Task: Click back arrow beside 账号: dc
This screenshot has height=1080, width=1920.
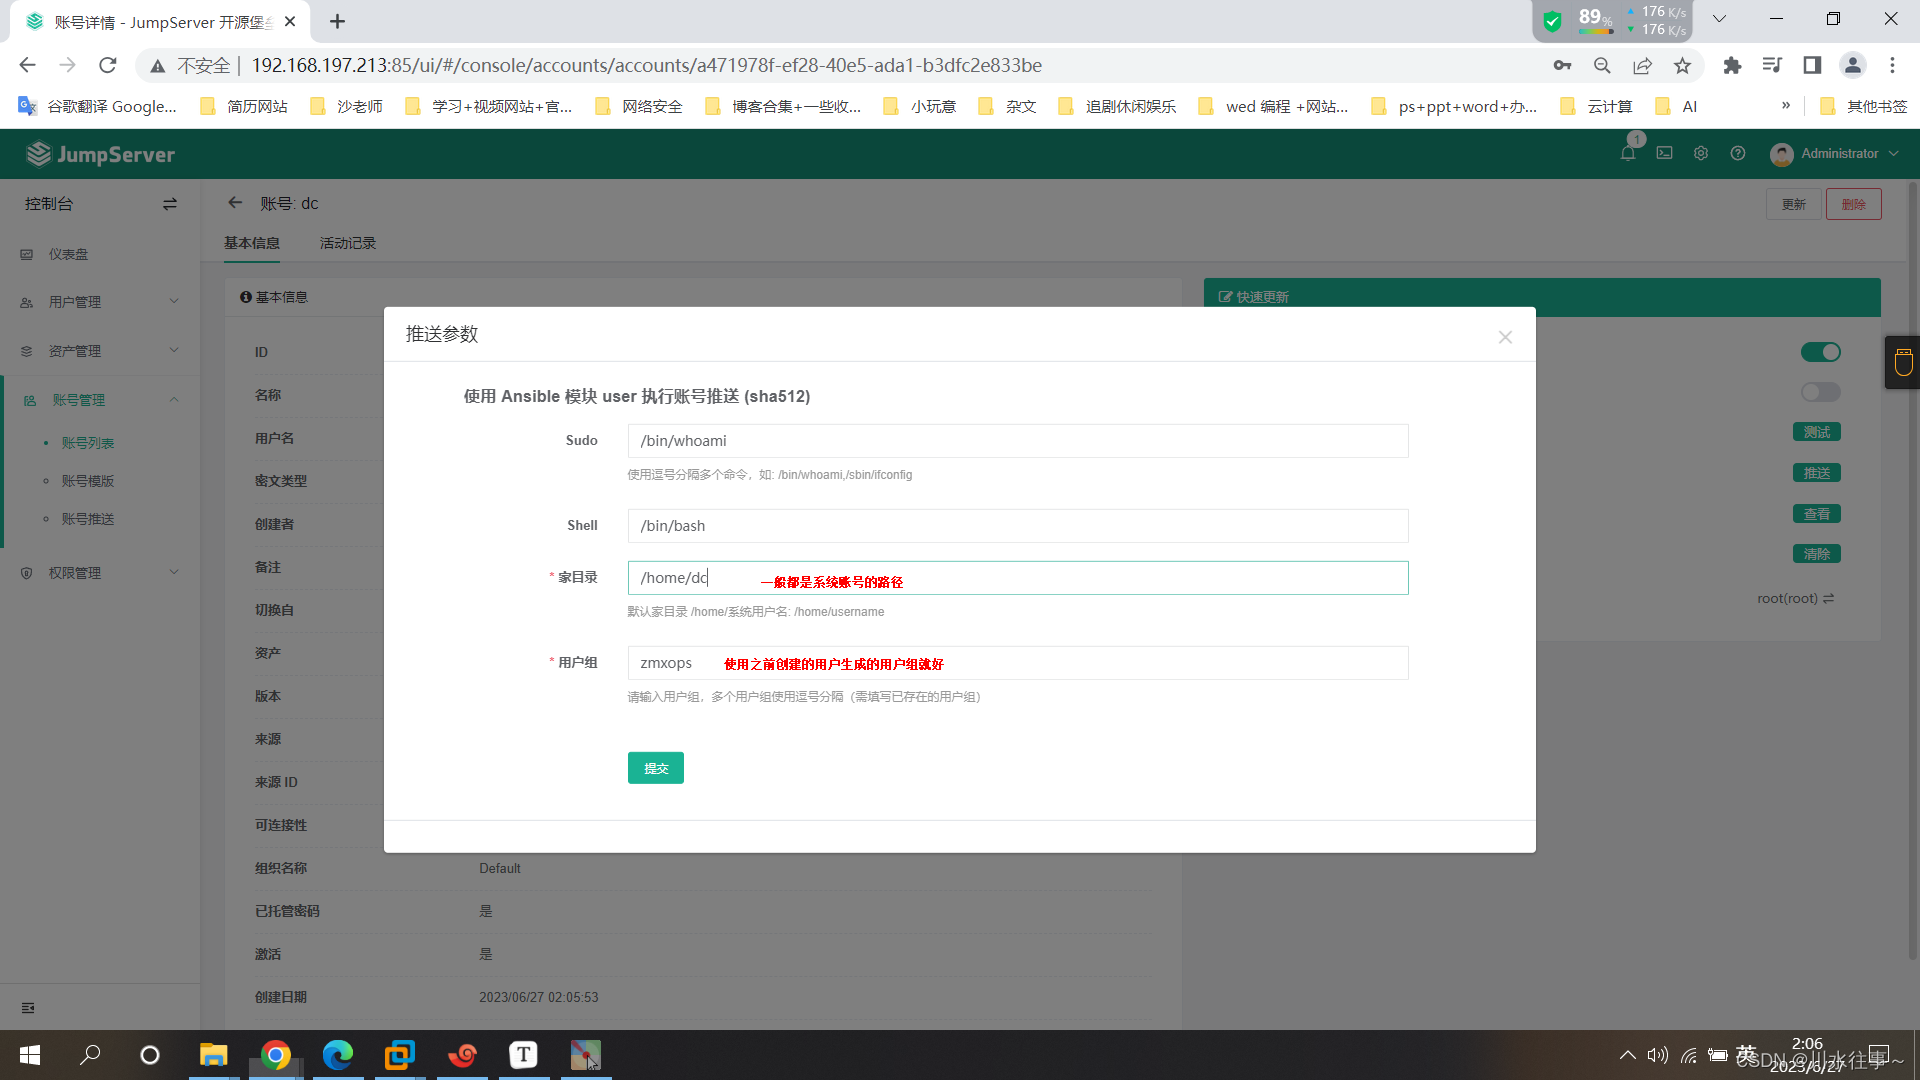Action: pos(235,203)
